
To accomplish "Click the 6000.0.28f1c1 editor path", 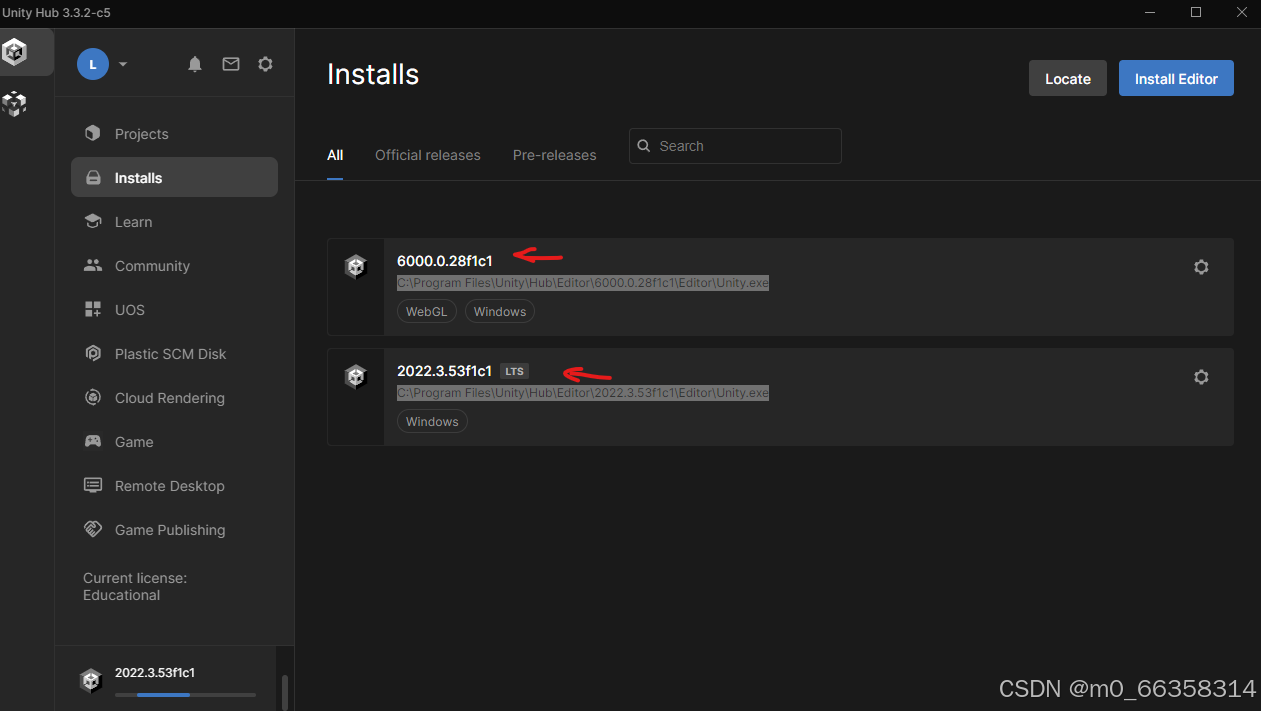I will click(583, 283).
